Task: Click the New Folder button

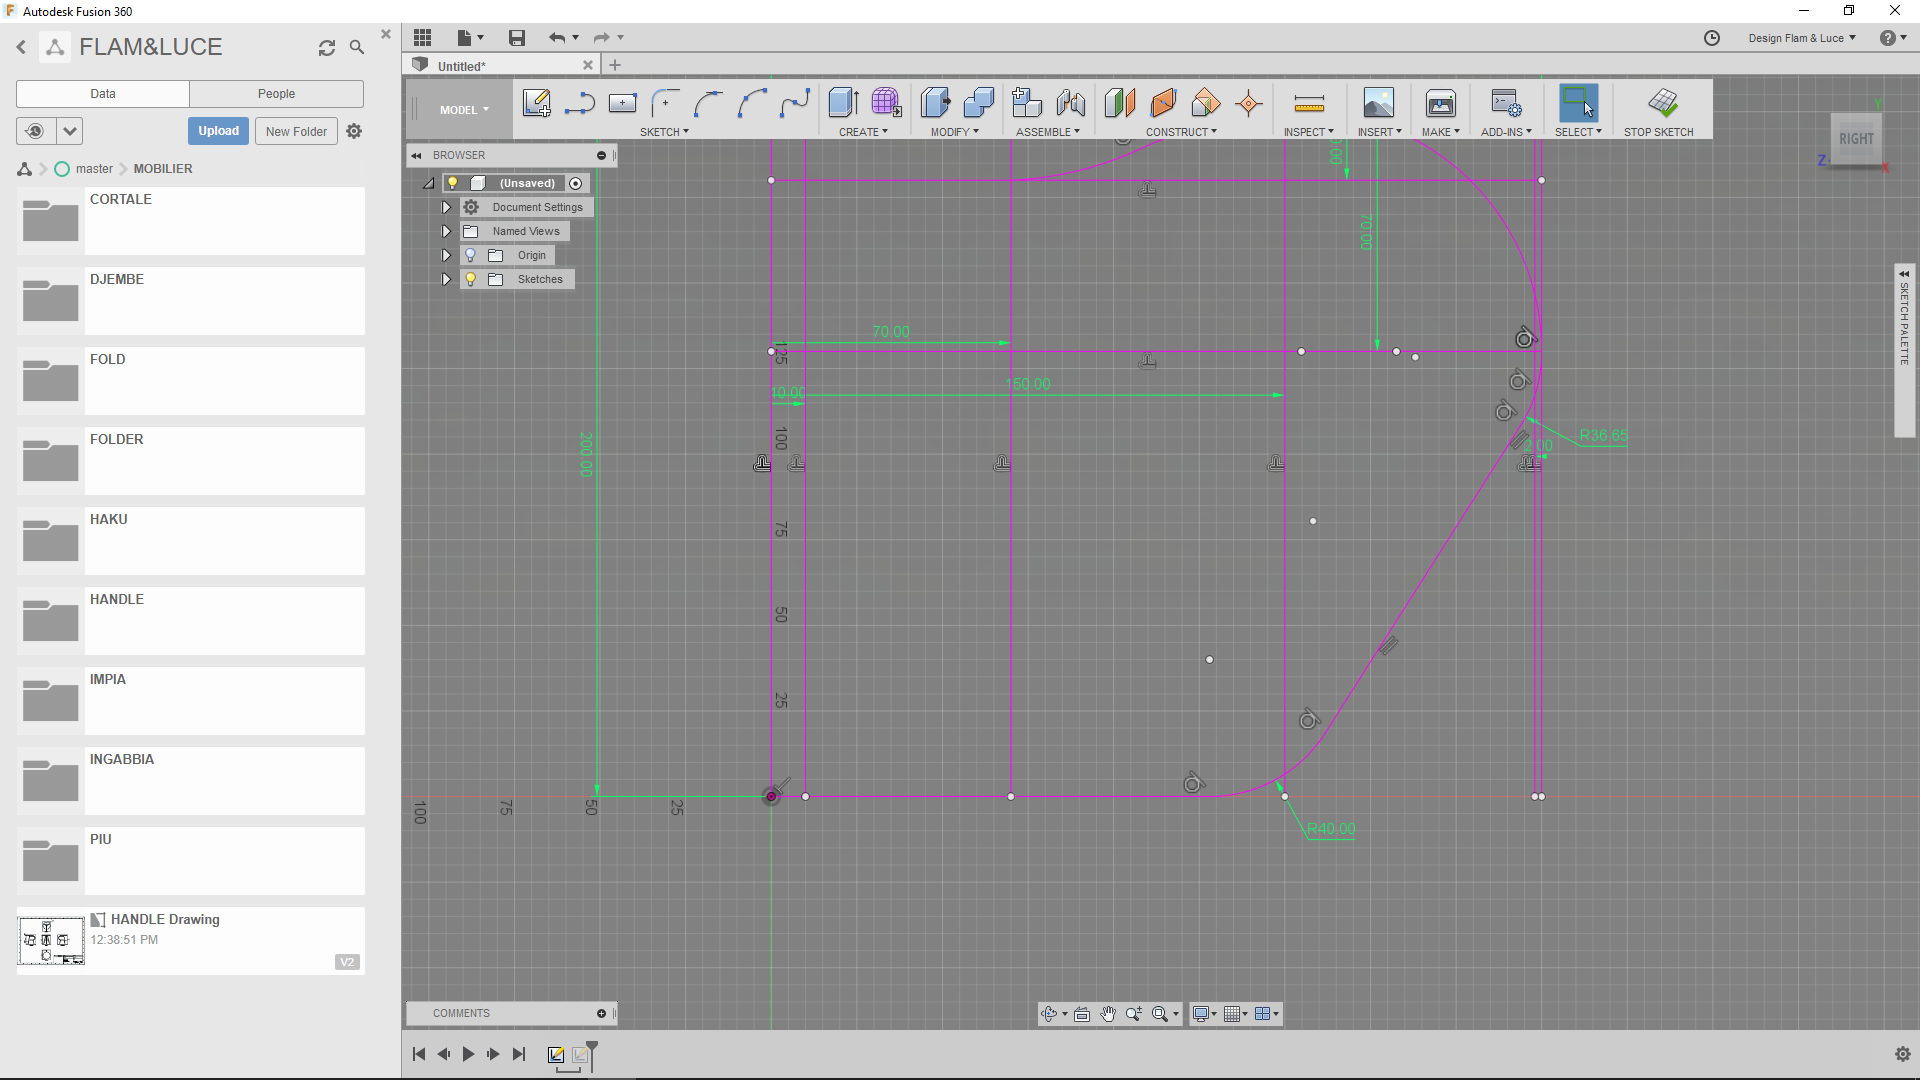Action: (x=295, y=131)
